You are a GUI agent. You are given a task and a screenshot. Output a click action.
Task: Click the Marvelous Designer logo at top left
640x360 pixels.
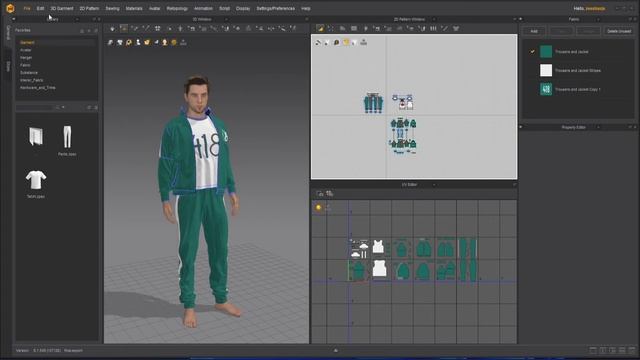tap(10, 8)
